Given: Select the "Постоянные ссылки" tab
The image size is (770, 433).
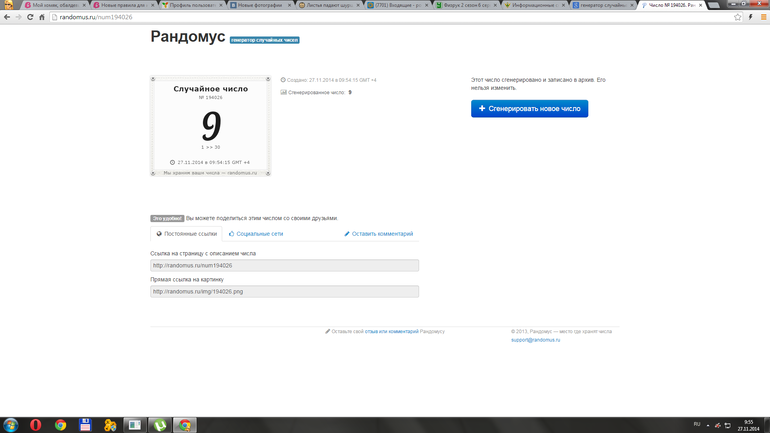Looking at the screenshot, I should pos(186,234).
